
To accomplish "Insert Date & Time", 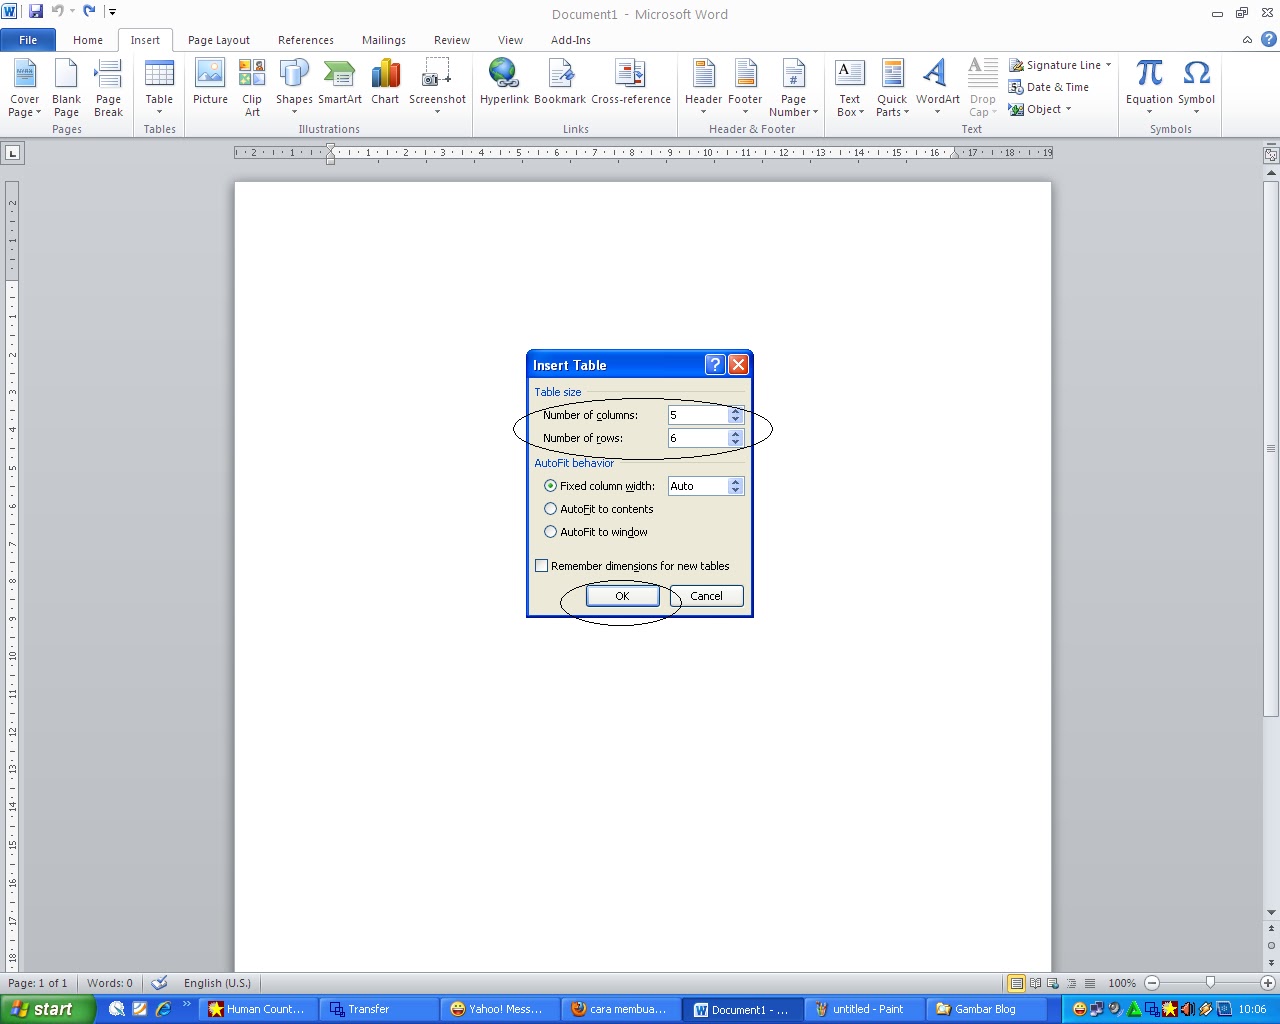I will [x=1049, y=87].
